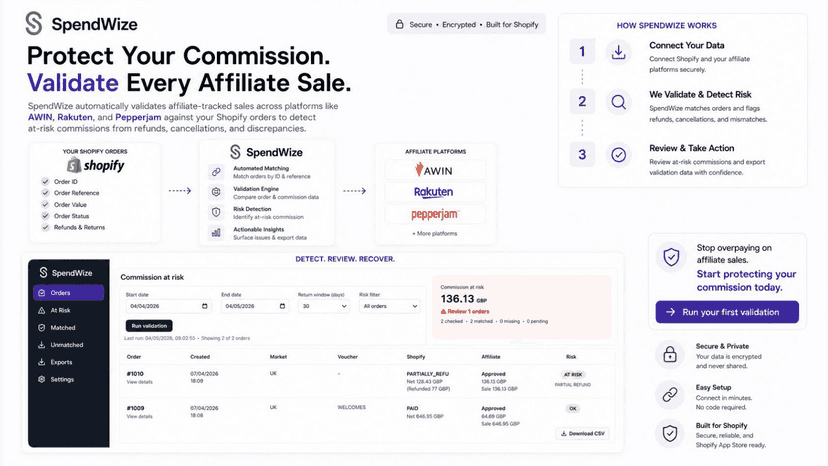Click Run your first validation button
The height and width of the screenshot is (466, 828).
[x=727, y=312]
